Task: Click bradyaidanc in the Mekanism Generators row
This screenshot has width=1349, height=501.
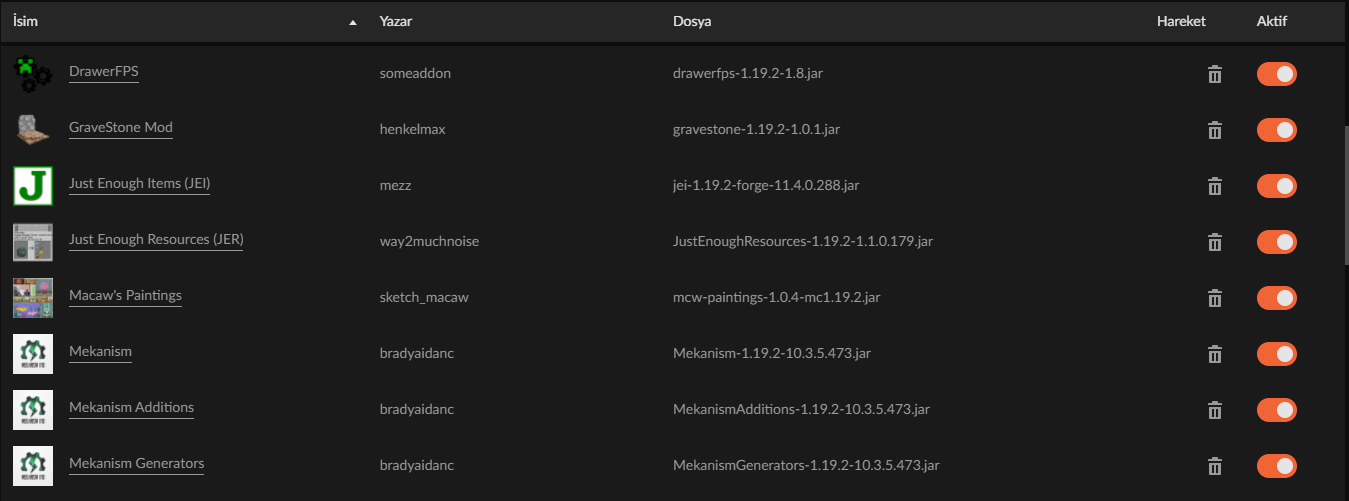Action: 417,466
